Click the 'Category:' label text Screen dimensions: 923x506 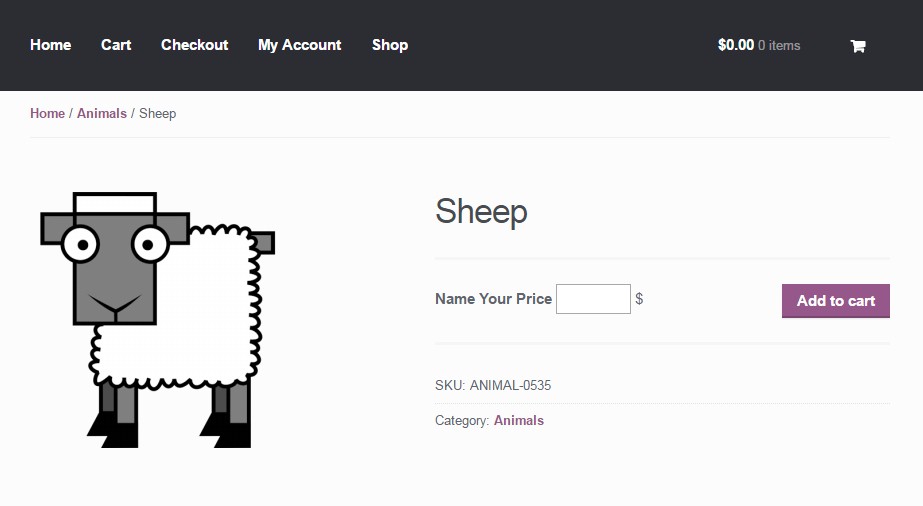462,421
